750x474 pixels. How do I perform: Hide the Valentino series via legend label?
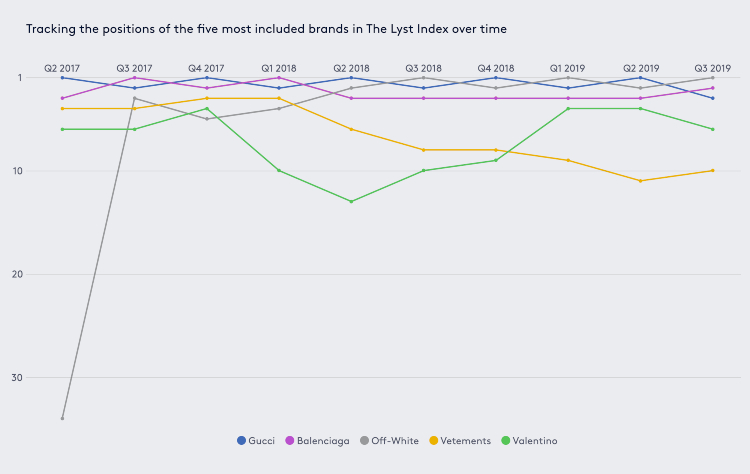(535, 441)
